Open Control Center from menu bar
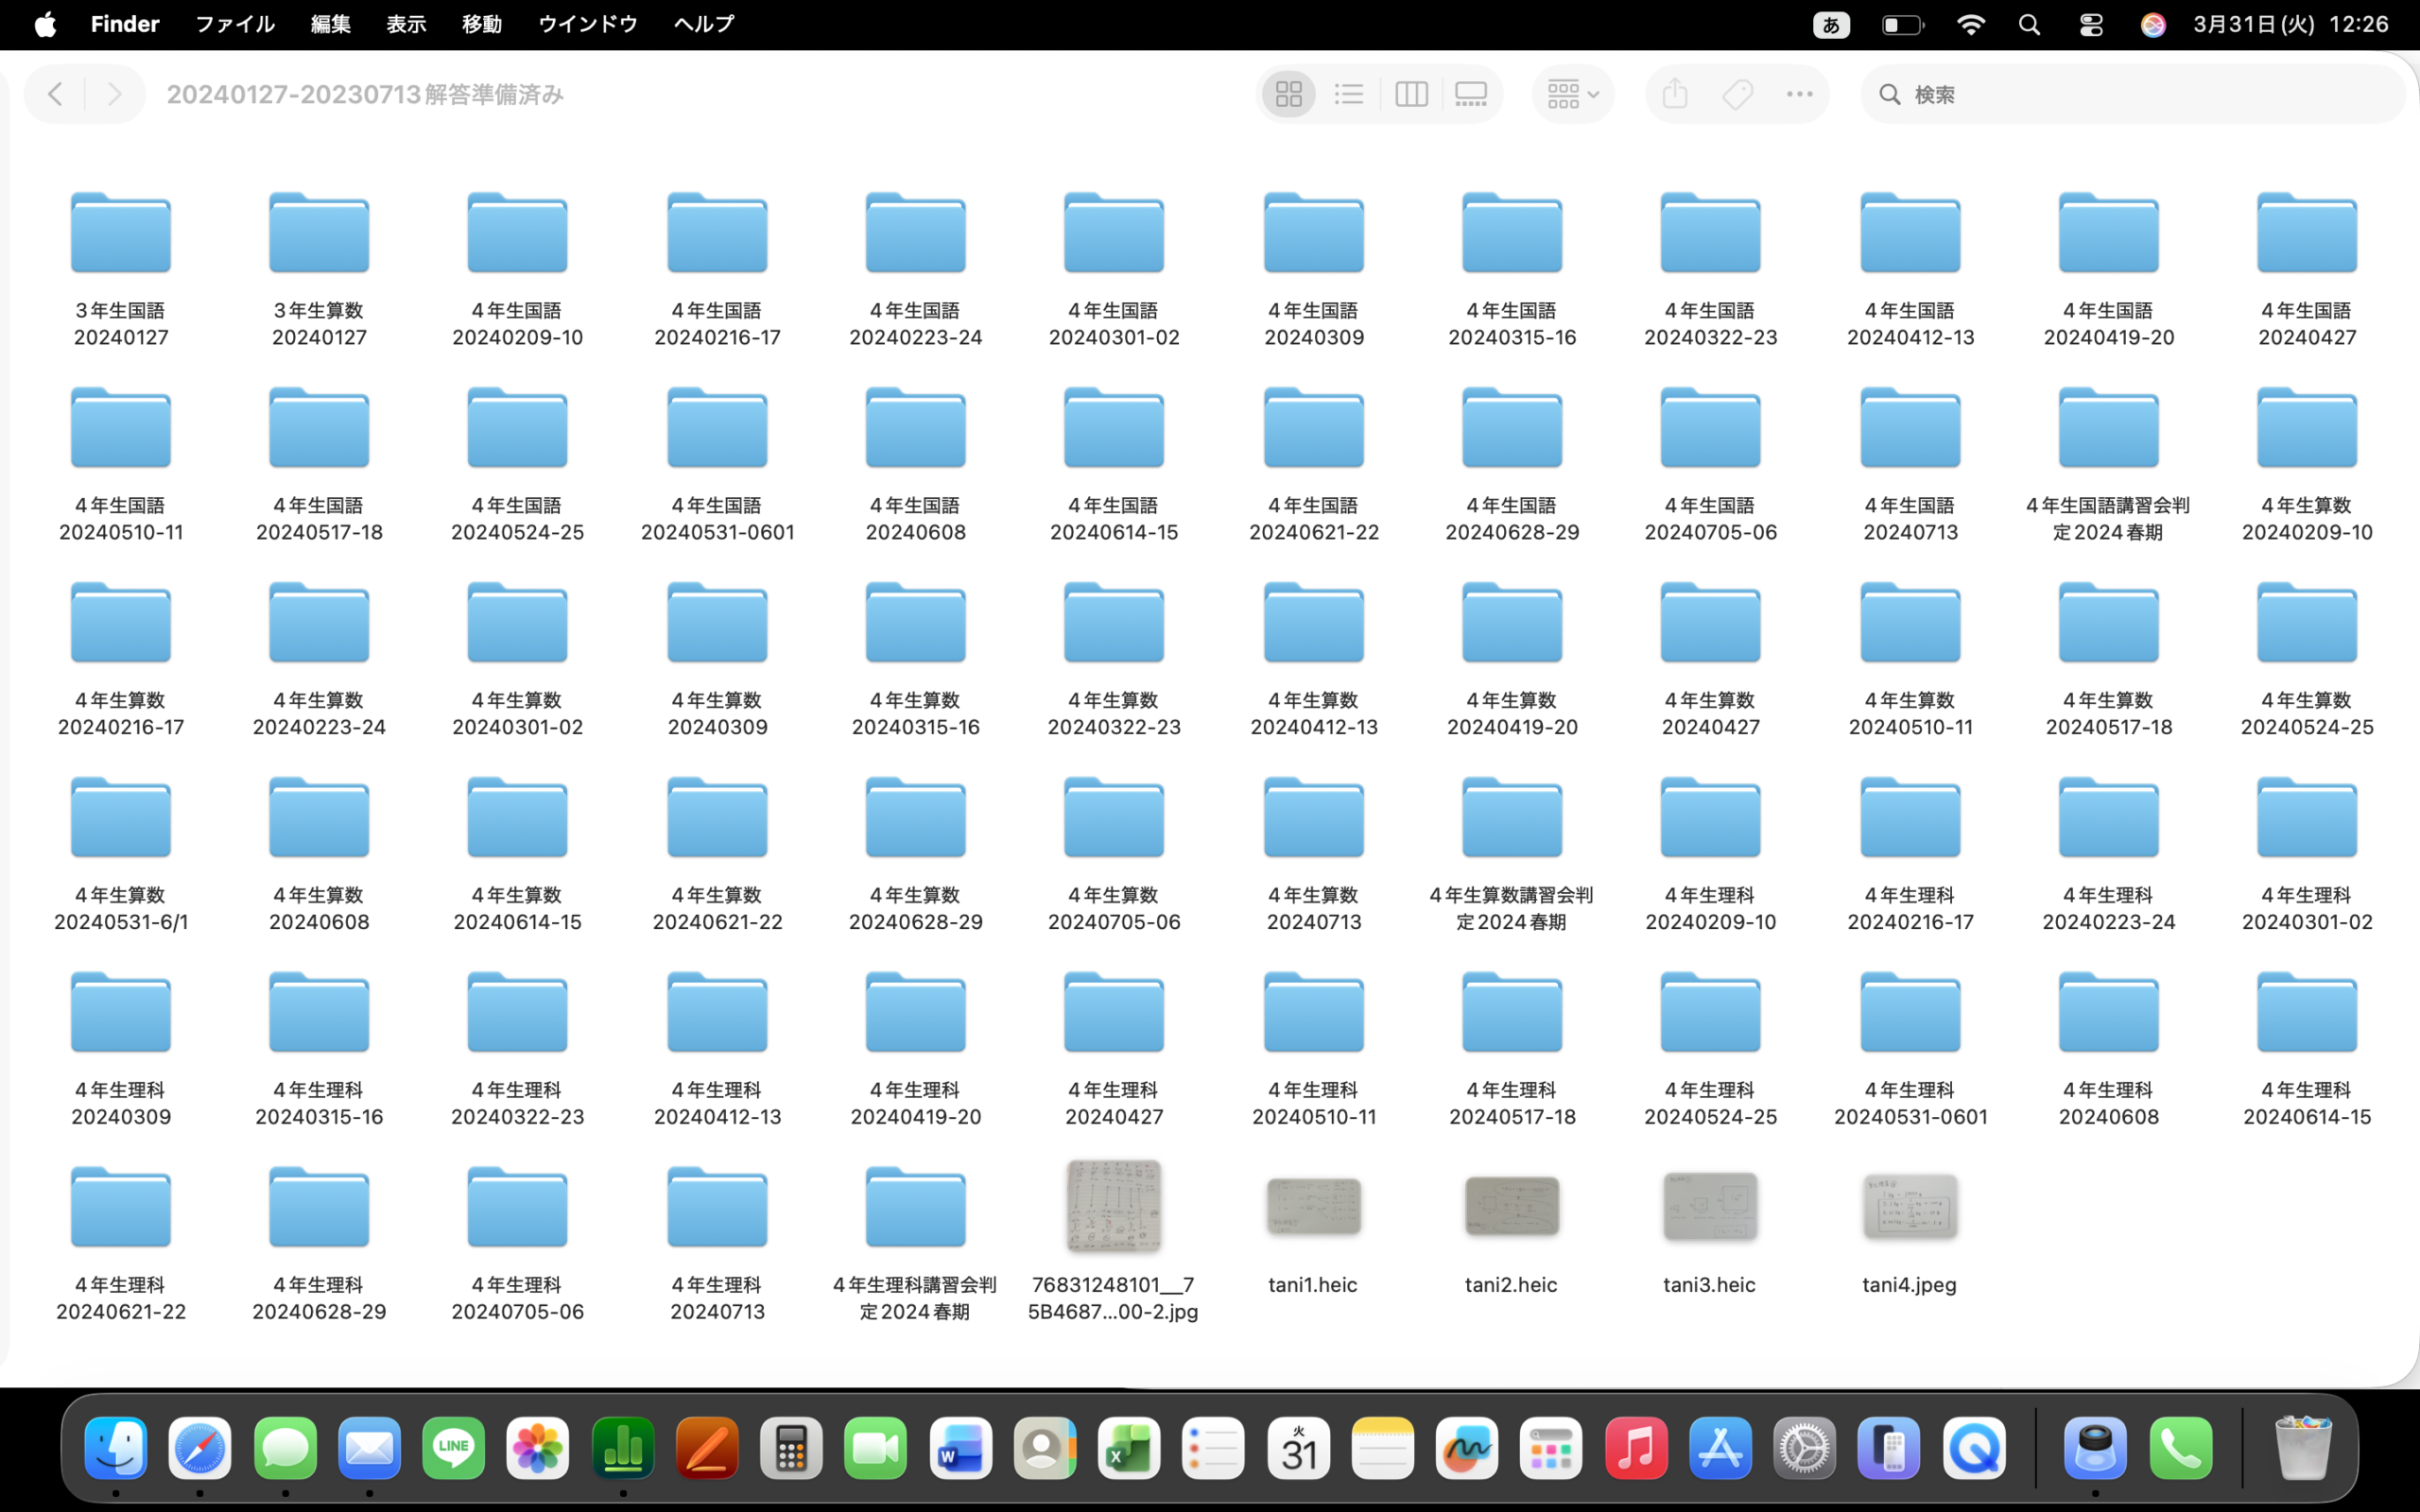This screenshot has height=1512, width=2420. (x=2090, y=25)
